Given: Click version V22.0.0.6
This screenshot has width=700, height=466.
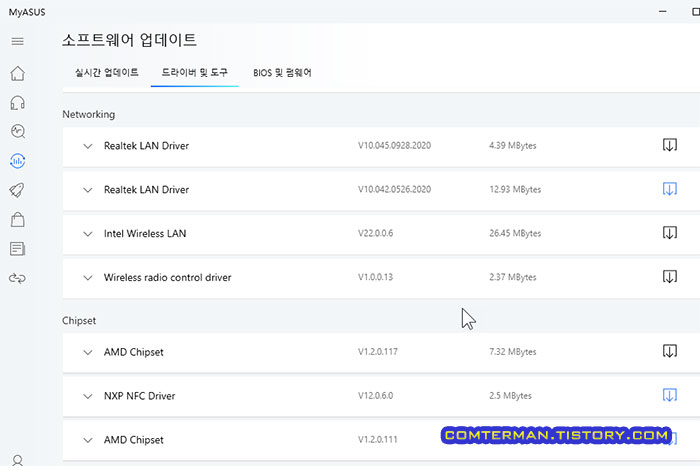Looking at the screenshot, I should point(375,233).
